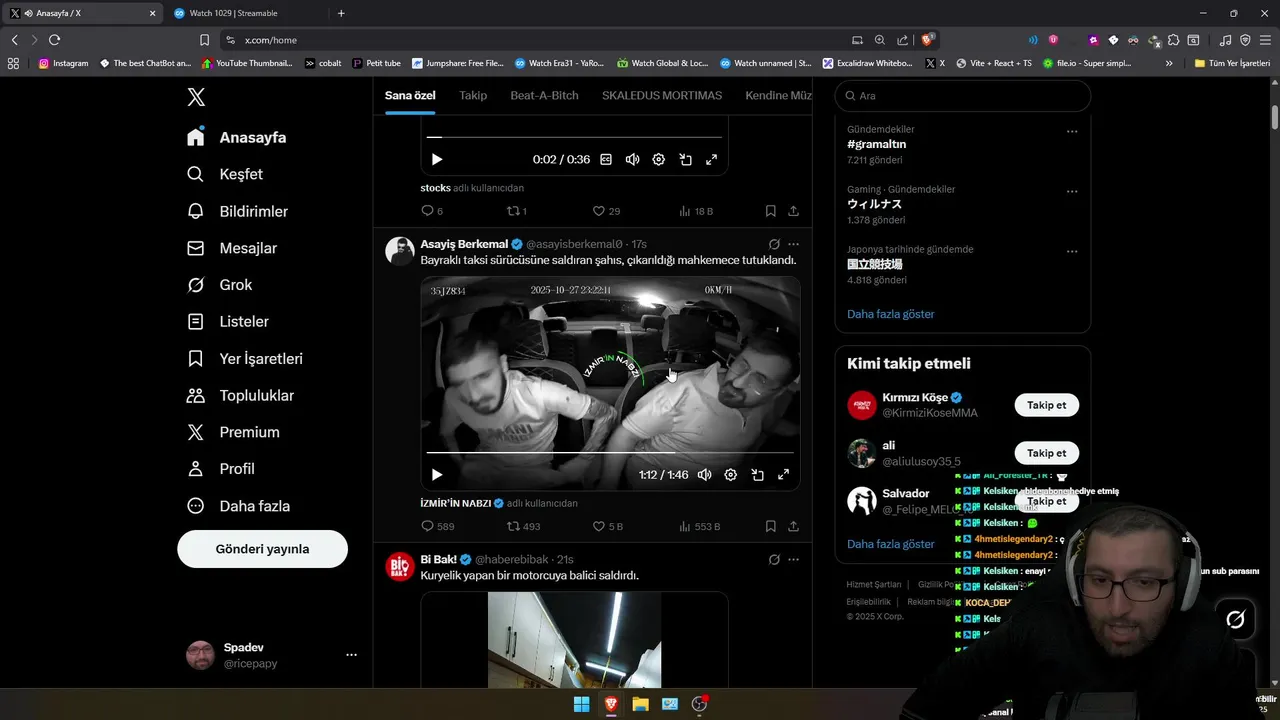Screen dimensions: 1280x720
Task: Repost the post with 493 reposts
Action: pyautogui.click(x=523, y=526)
